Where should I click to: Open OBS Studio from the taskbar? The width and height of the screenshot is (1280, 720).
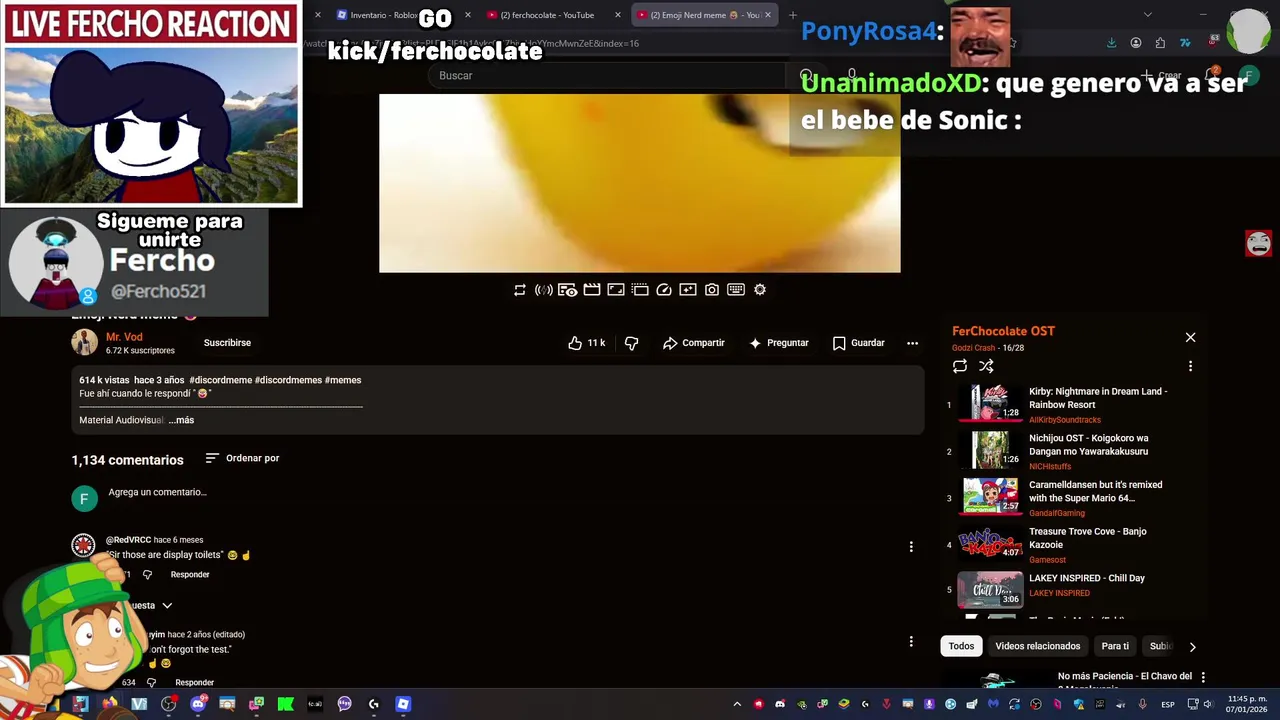[x=169, y=704]
